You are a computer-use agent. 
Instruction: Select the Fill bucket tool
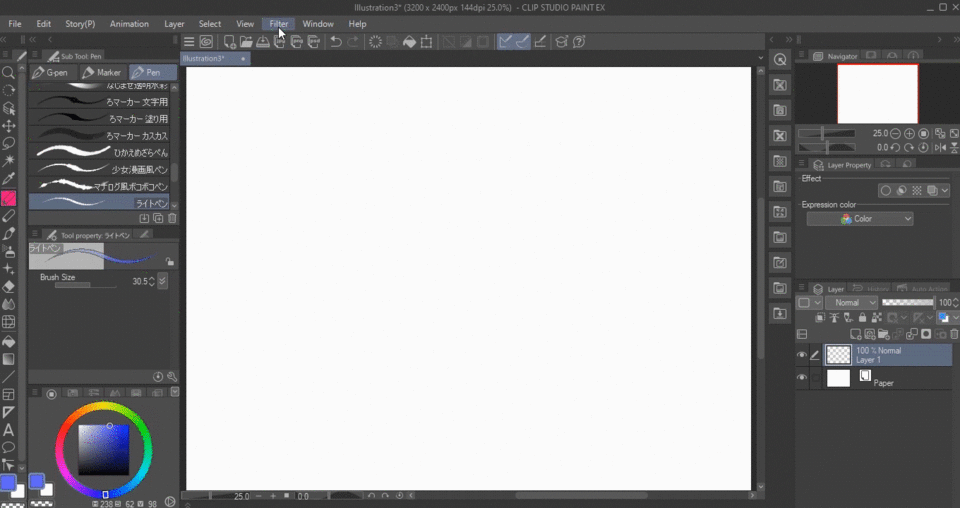point(9,342)
